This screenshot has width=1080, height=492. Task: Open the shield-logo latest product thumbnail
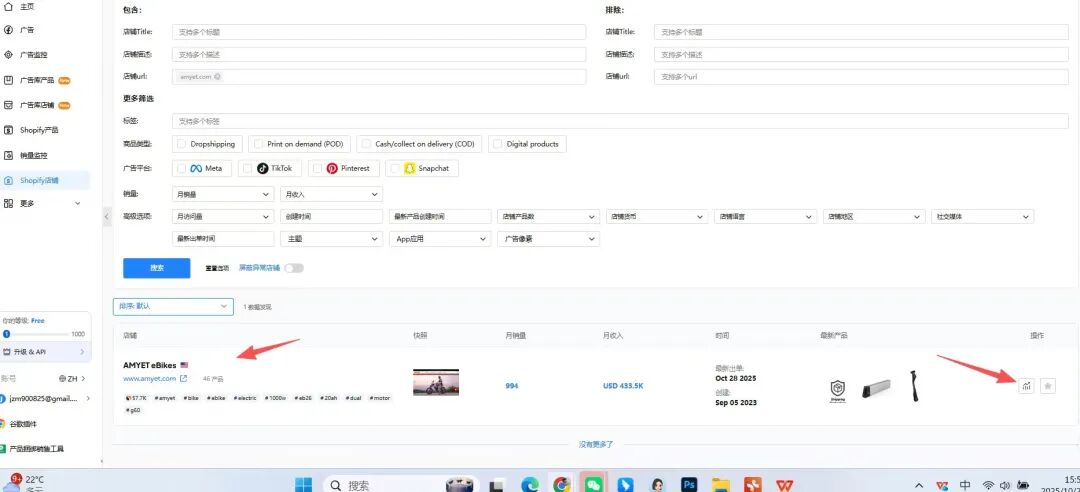(838, 390)
